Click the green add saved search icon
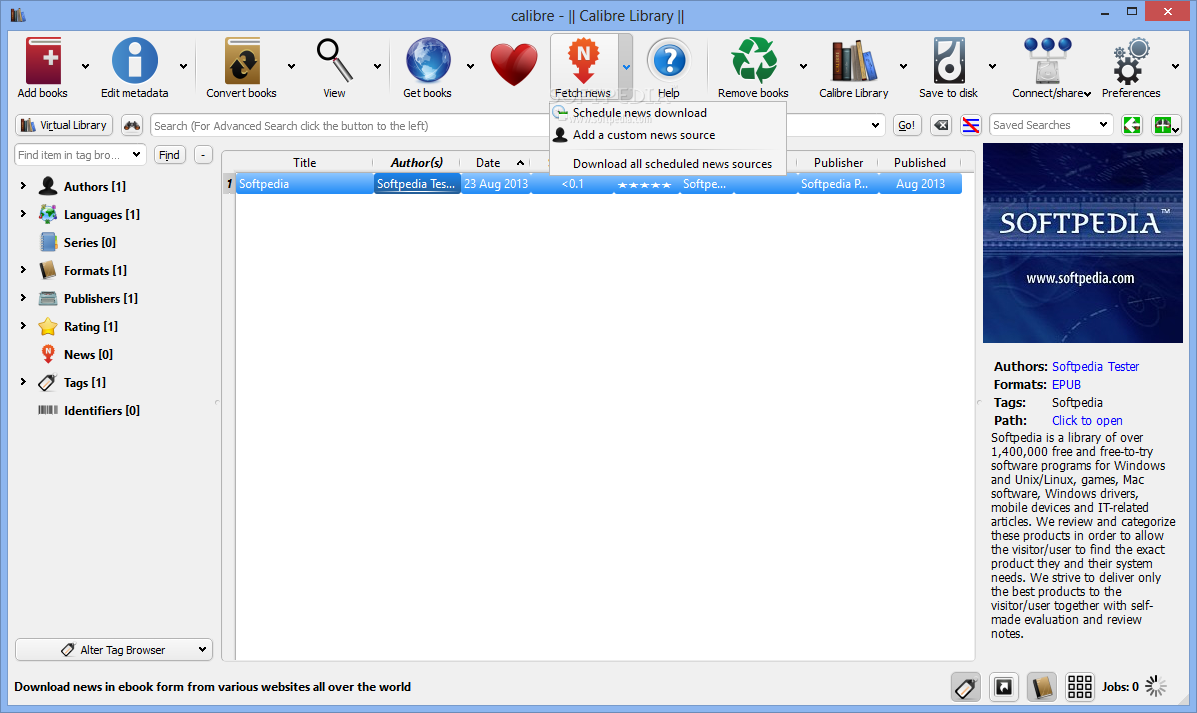1197x713 pixels. (1166, 125)
